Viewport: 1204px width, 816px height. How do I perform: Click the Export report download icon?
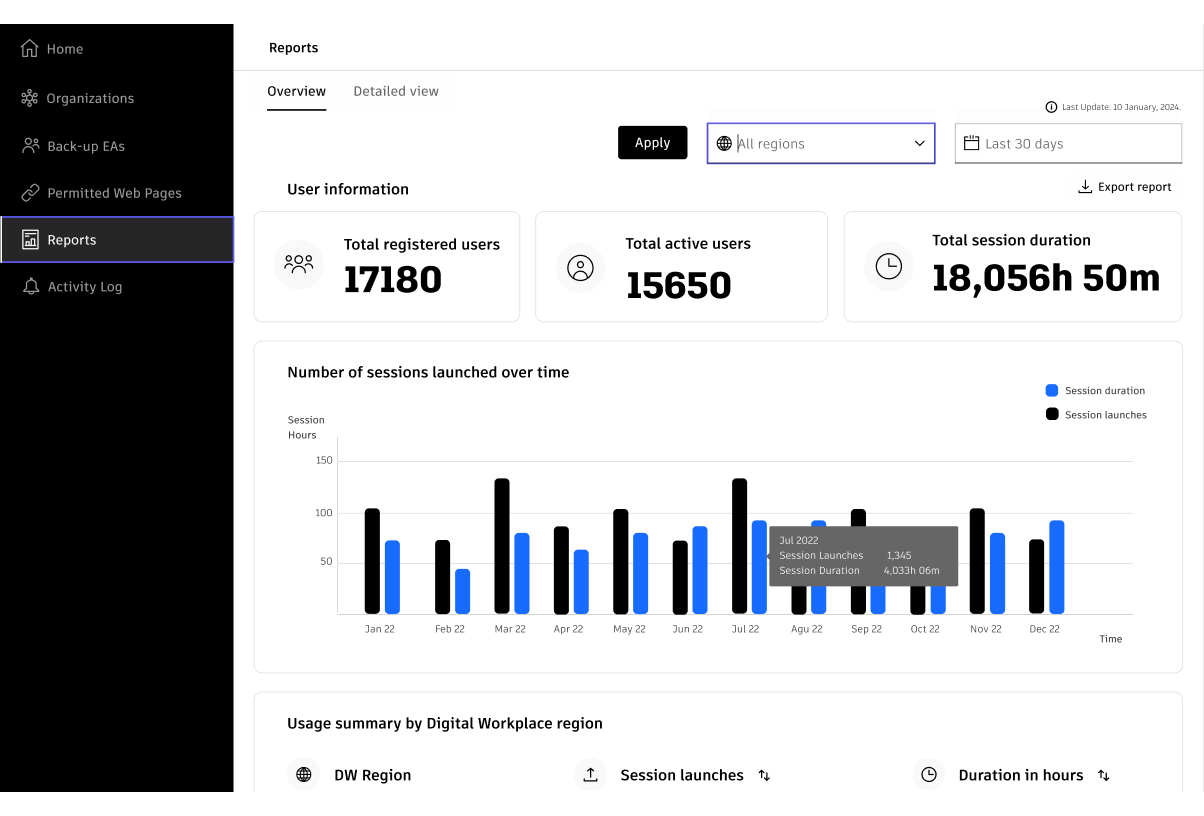(x=1085, y=187)
